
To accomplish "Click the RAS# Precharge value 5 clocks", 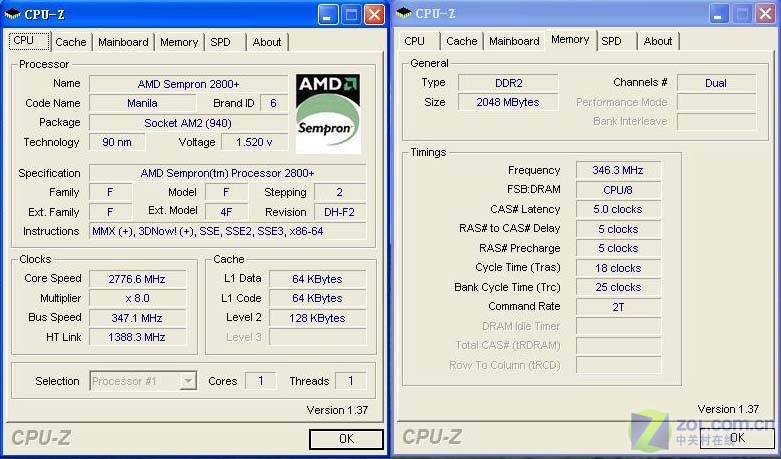I will tap(618, 248).
